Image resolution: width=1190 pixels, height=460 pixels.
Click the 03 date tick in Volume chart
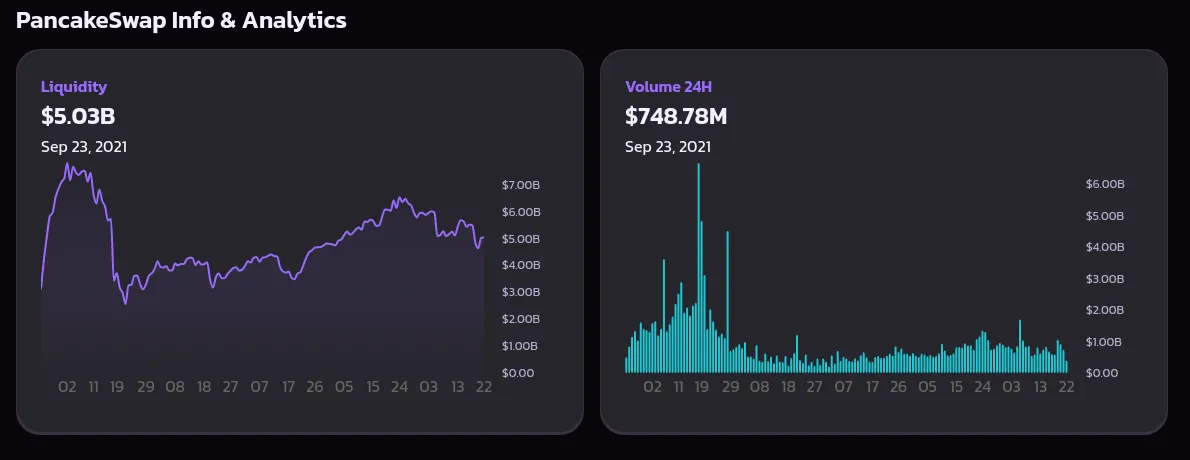(1012, 386)
